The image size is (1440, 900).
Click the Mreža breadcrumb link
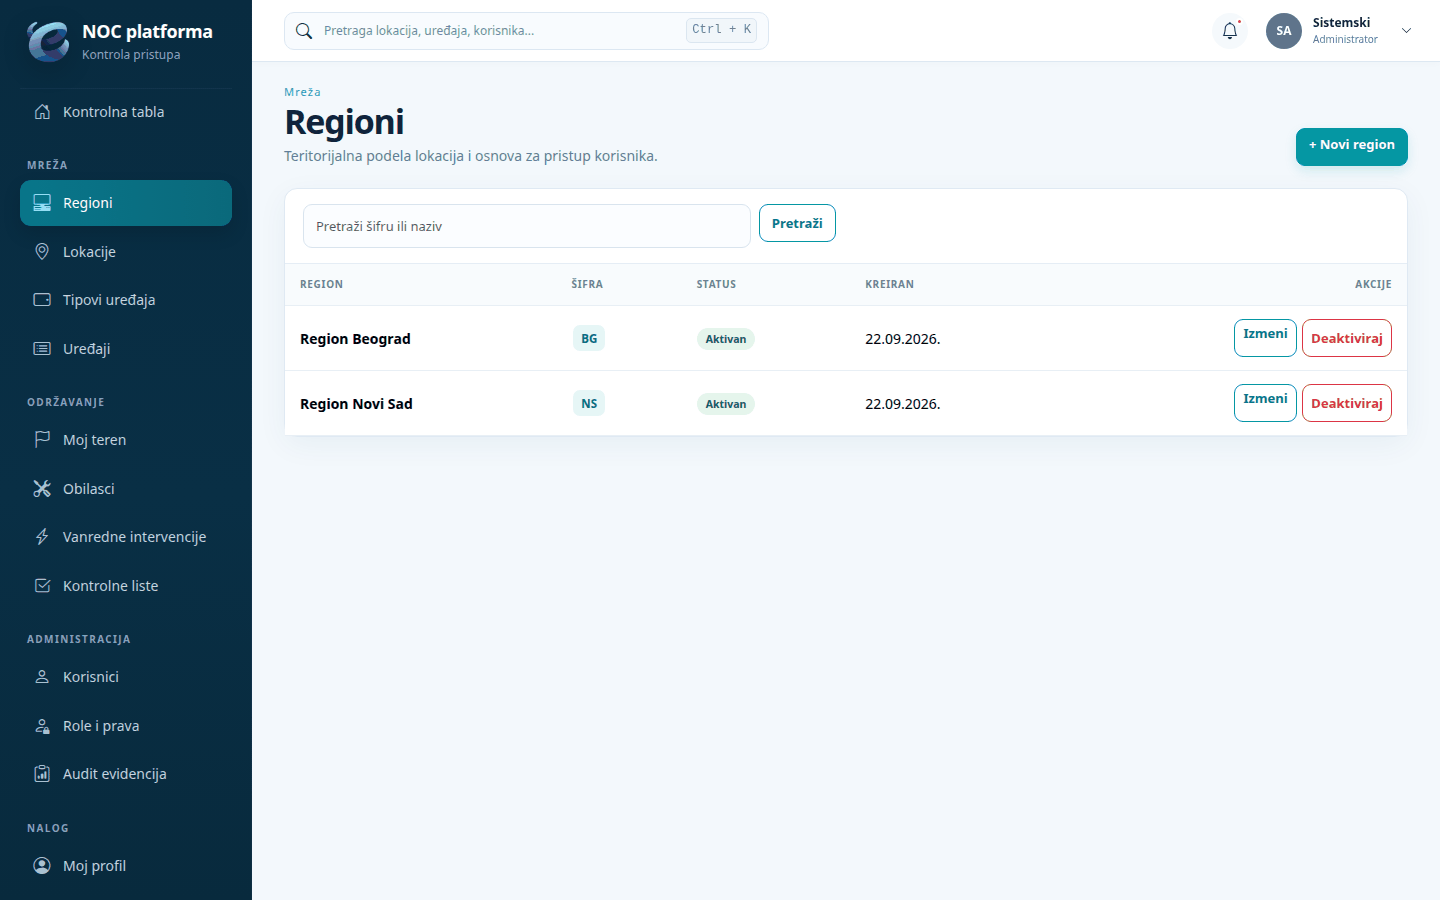click(302, 92)
